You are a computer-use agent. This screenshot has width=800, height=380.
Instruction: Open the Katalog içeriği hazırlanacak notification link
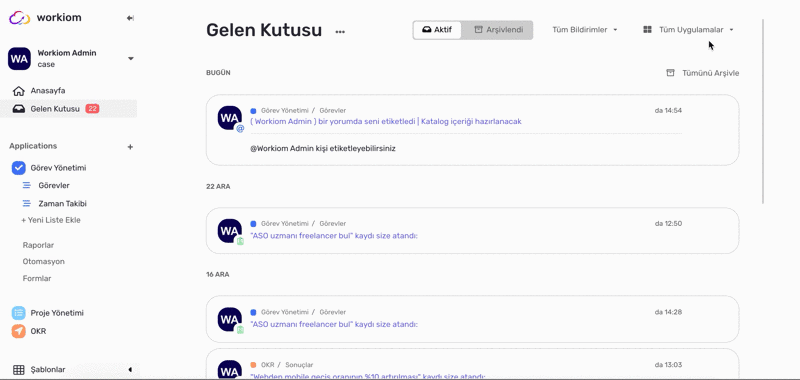pos(471,121)
